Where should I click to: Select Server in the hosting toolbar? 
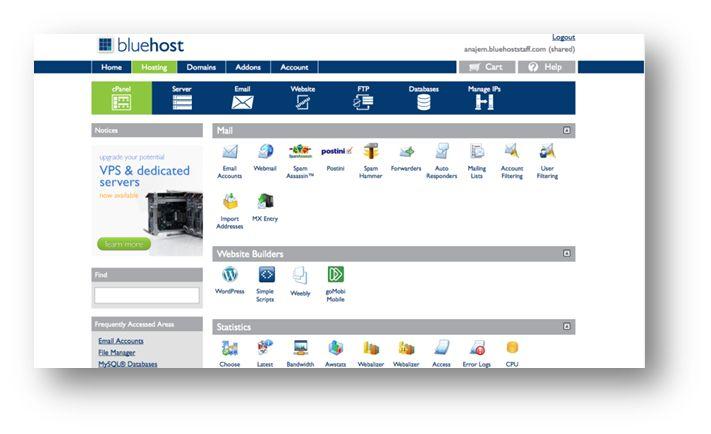pos(182,98)
